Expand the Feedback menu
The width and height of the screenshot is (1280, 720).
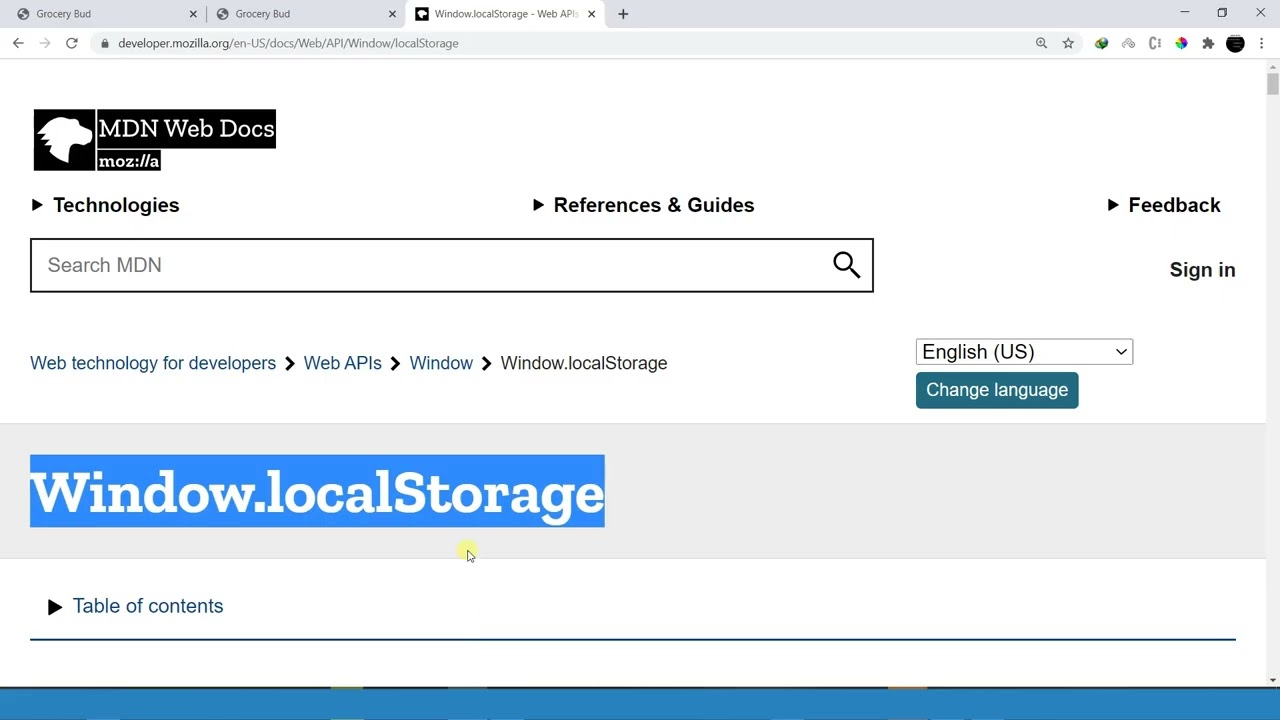coord(1164,205)
